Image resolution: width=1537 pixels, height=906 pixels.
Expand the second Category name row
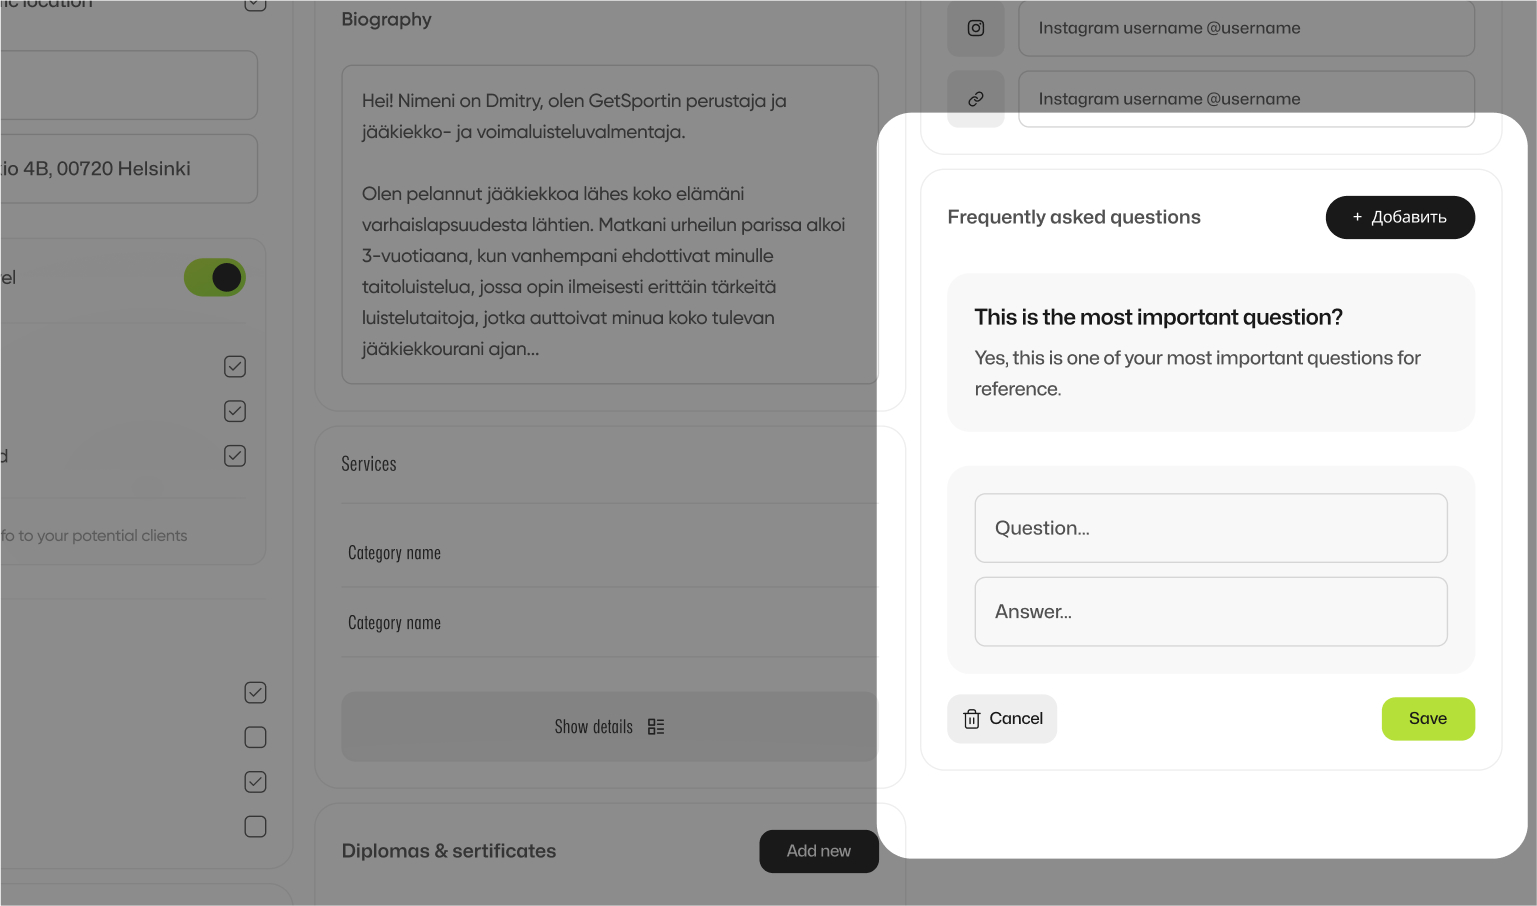[x=609, y=623]
